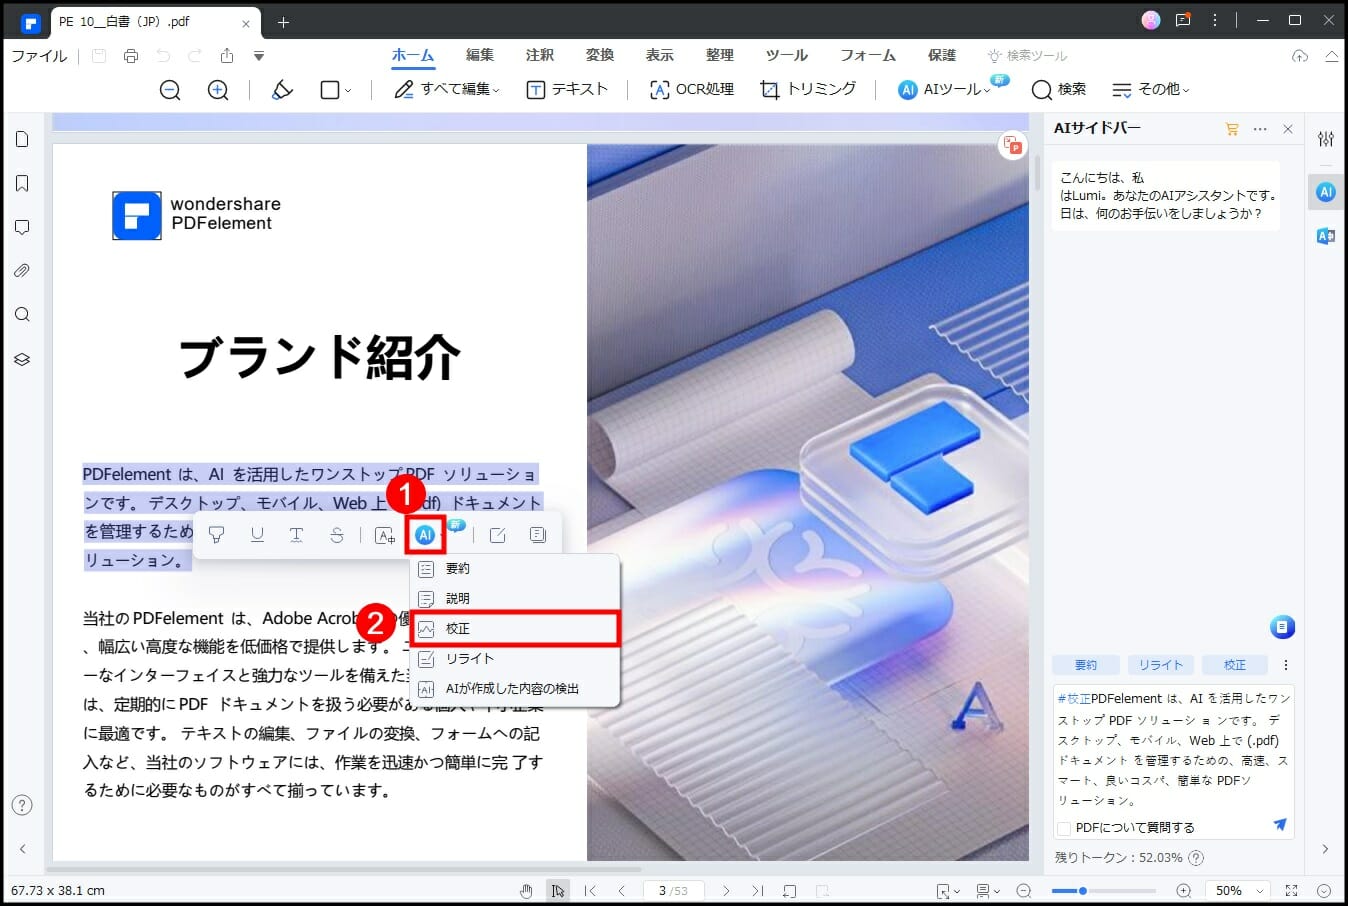Screen dimensions: 1348x906
Task: Click the リライト button in AI sidebar
Action: (1160, 665)
